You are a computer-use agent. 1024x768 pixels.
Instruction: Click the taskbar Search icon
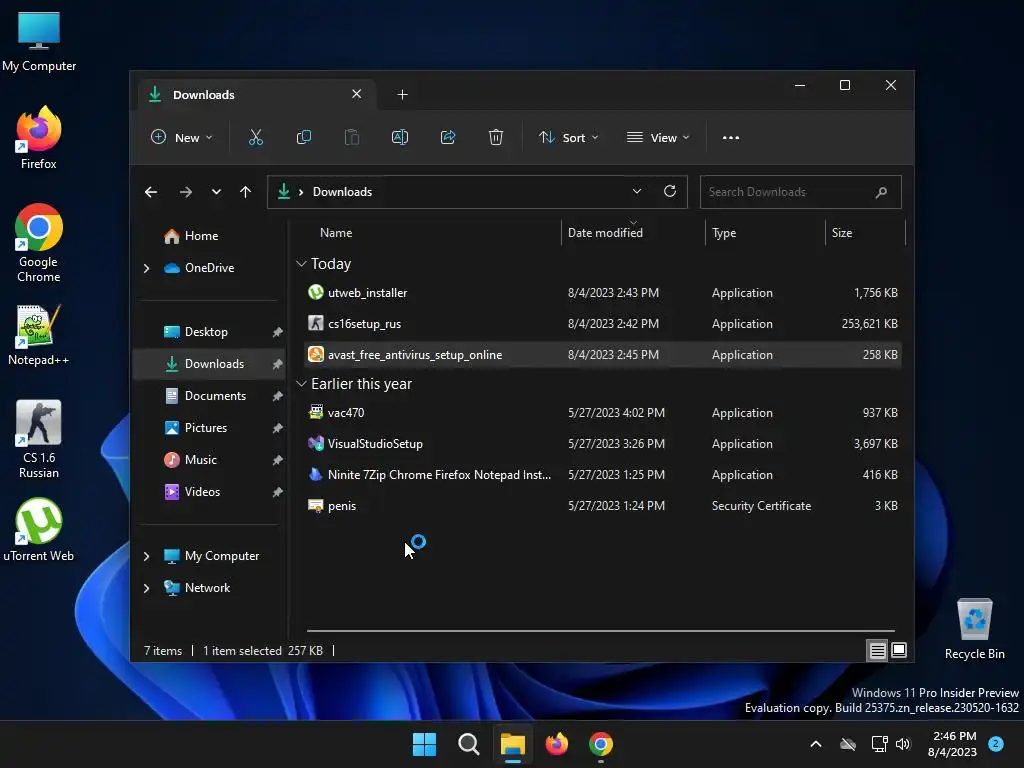click(x=468, y=744)
